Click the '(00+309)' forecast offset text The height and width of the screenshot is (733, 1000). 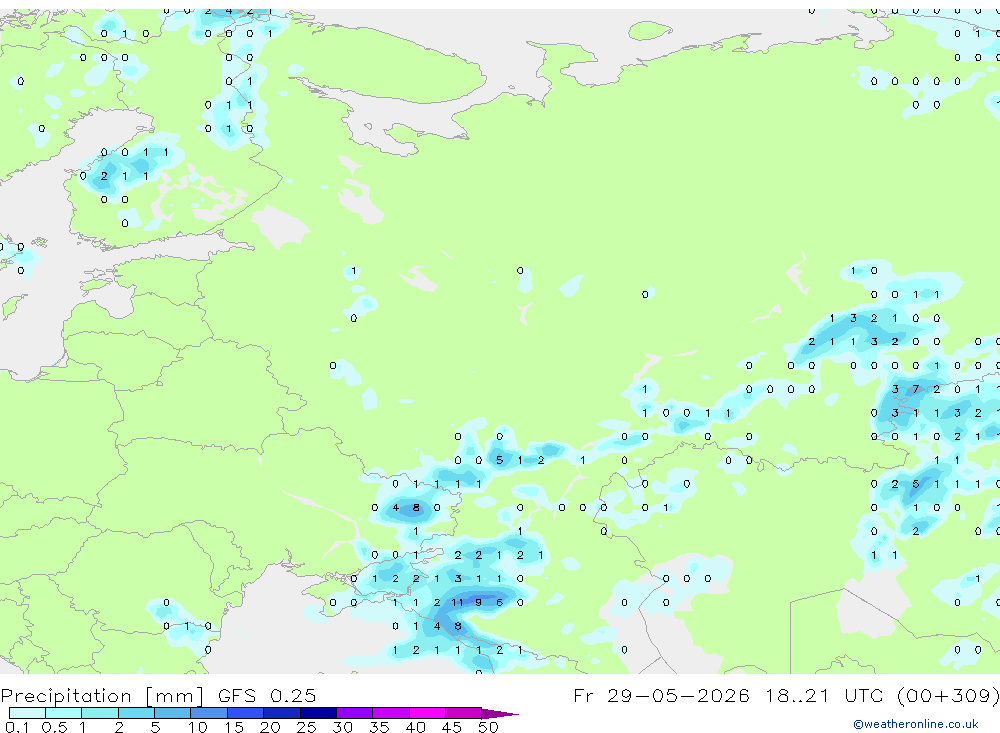tap(948, 695)
